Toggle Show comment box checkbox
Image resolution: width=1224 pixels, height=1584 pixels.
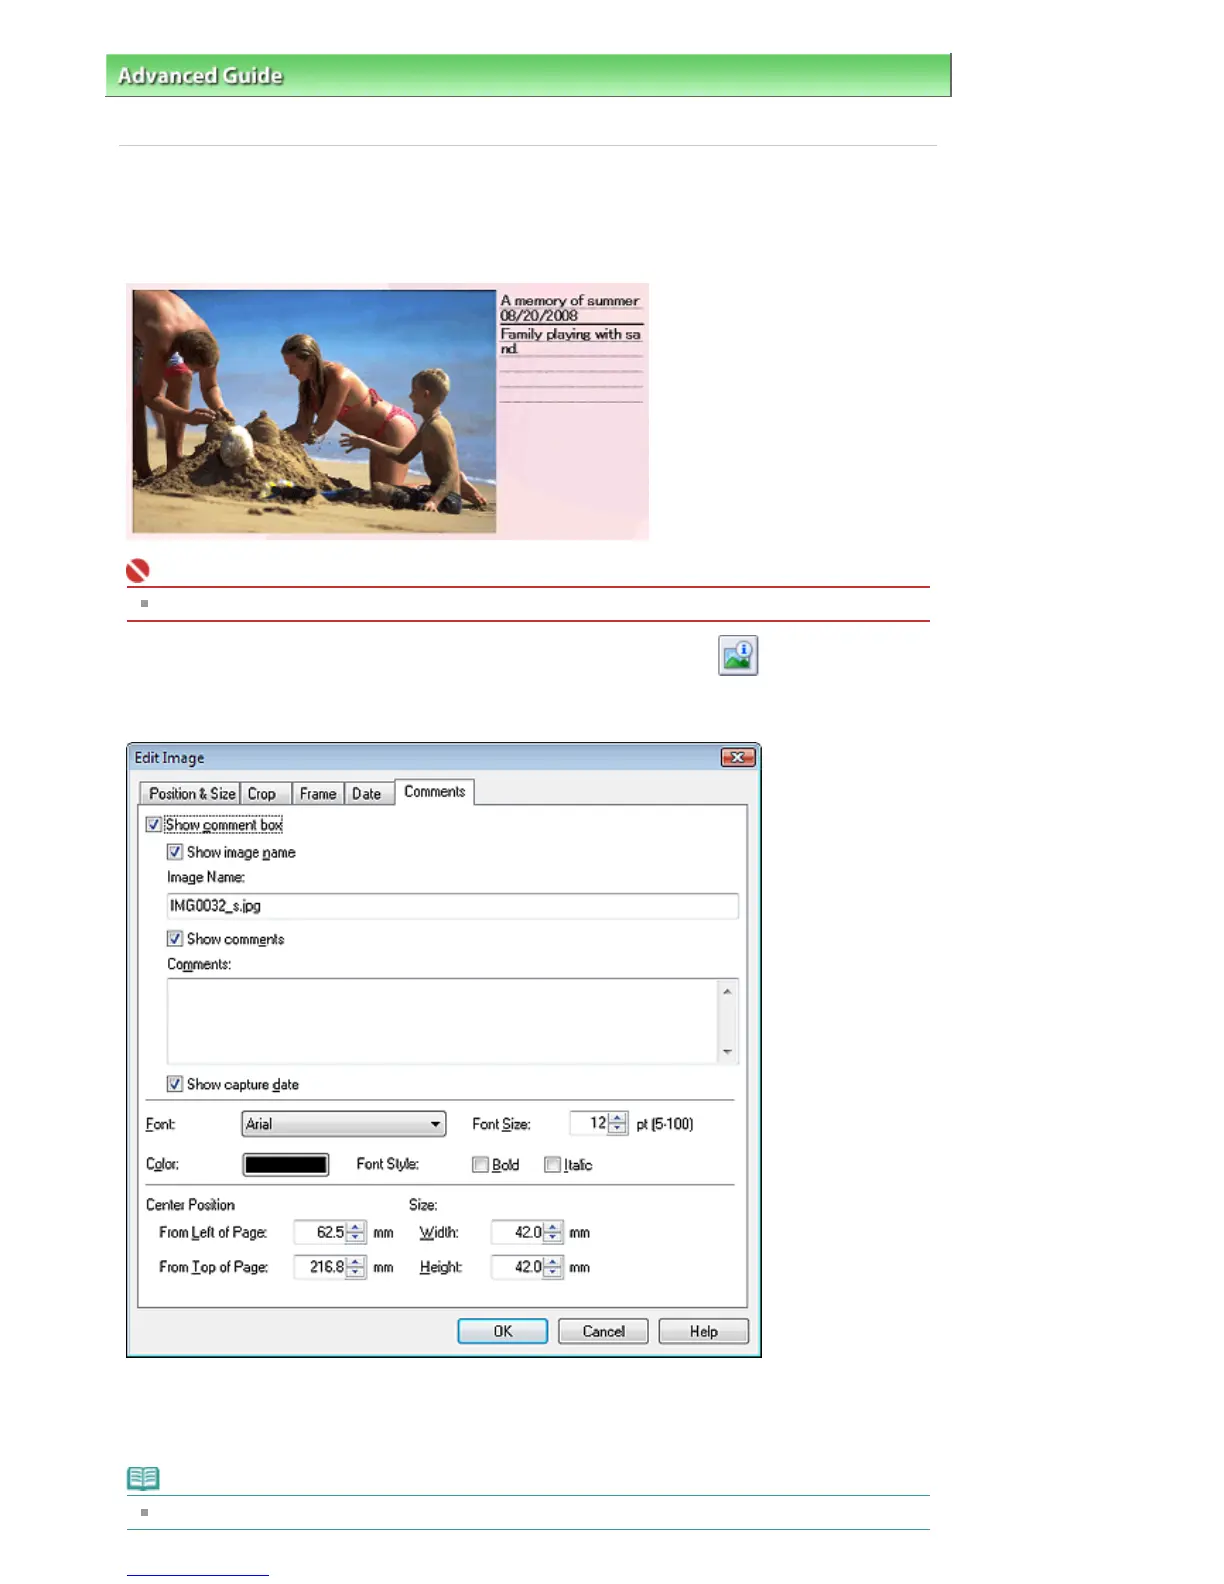pyautogui.click(x=154, y=825)
